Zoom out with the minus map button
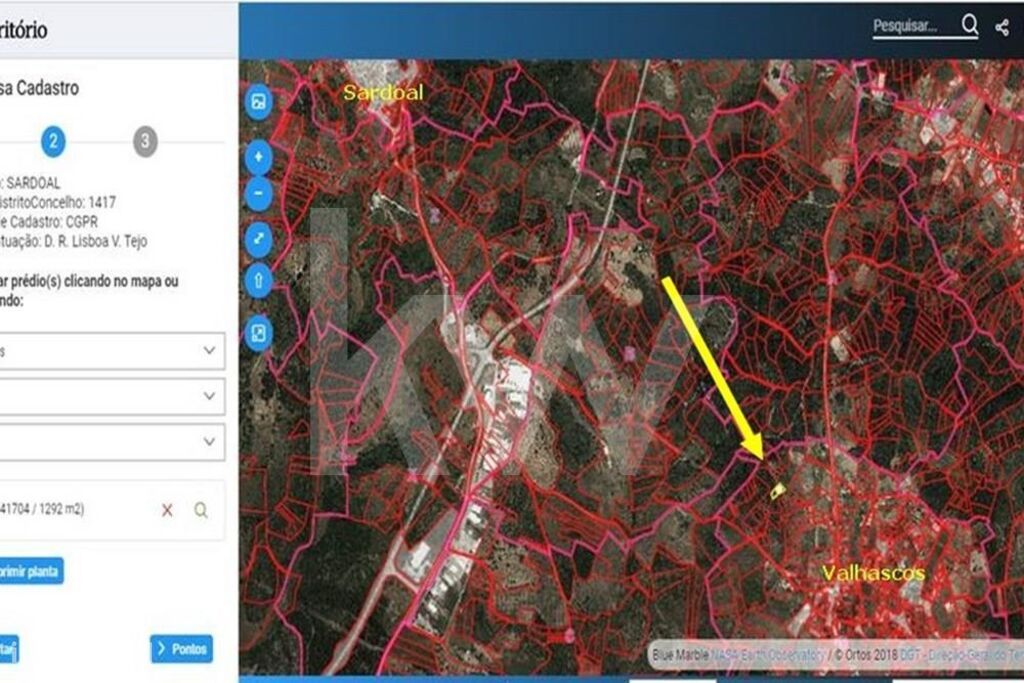The width and height of the screenshot is (1024, 683). [x=259, y=194]
